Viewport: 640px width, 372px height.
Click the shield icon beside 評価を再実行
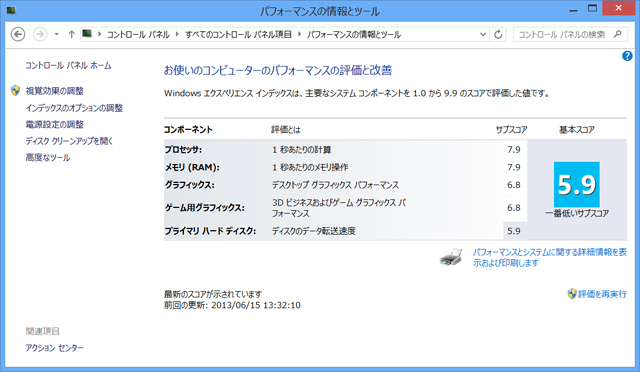(572, 294)
